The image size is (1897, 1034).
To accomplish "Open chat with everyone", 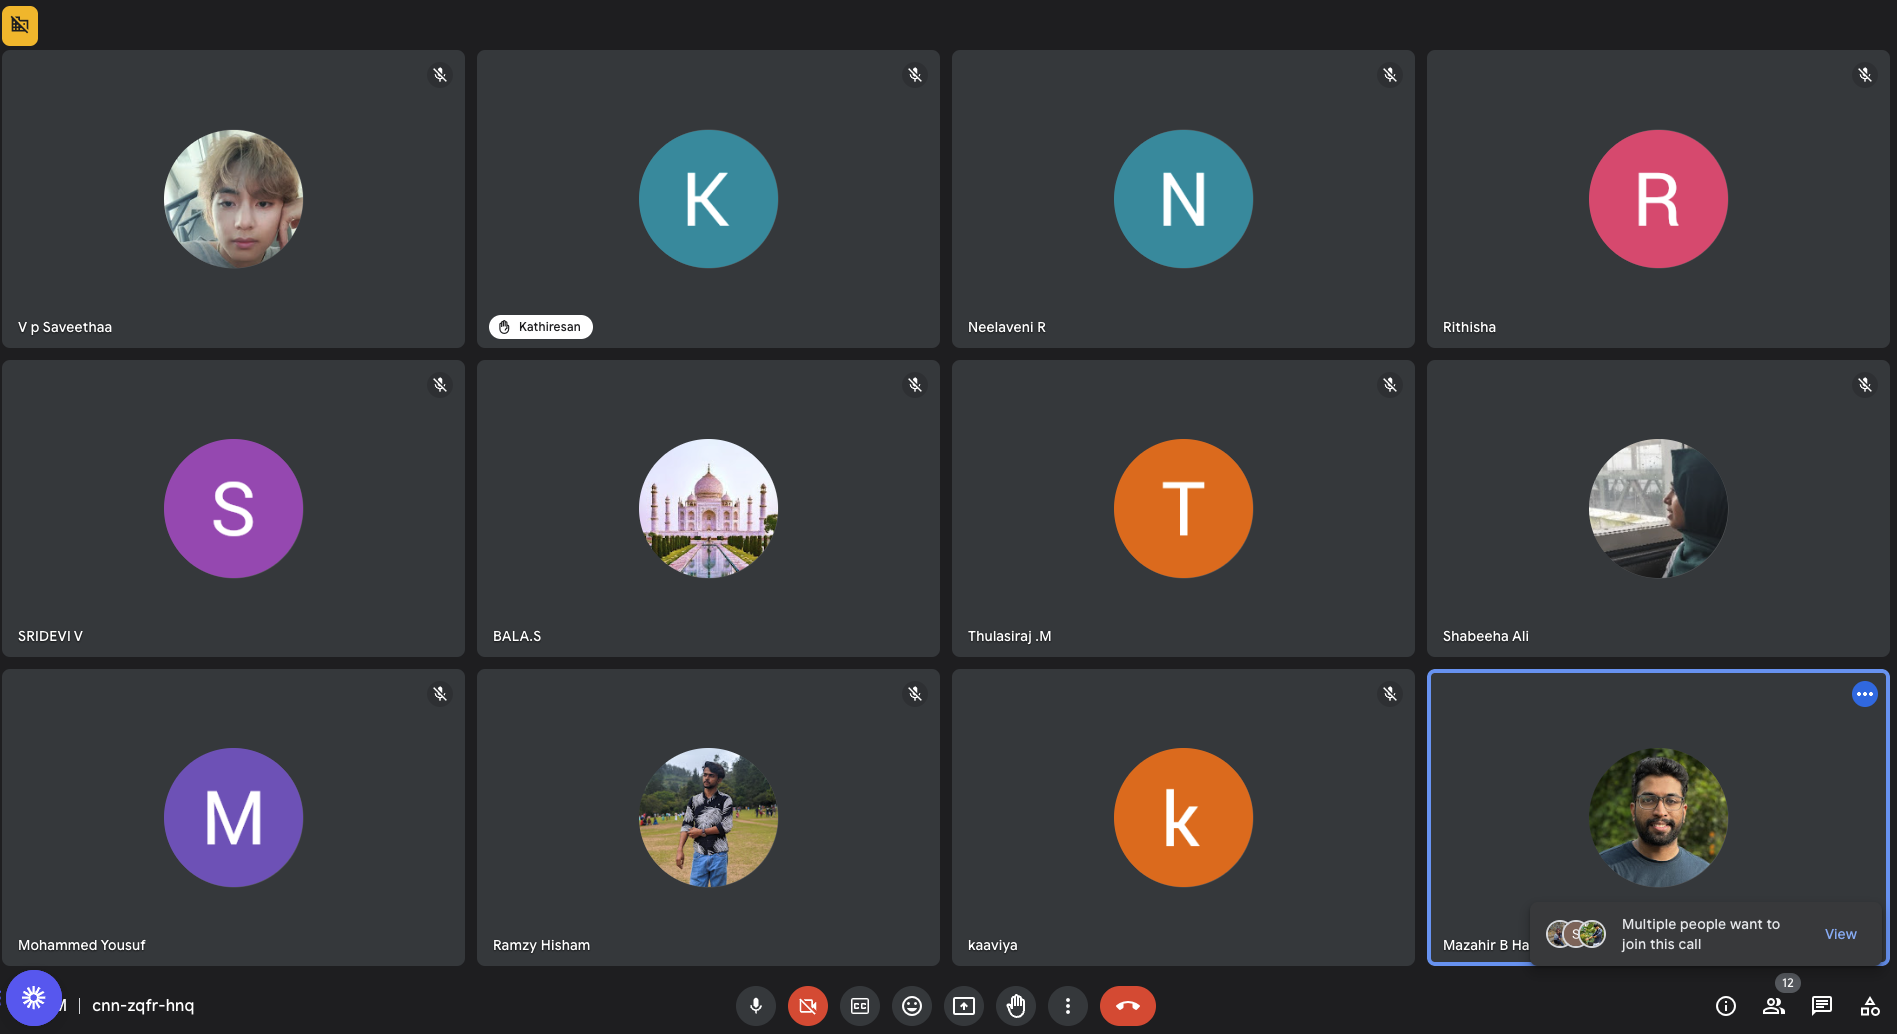I will click(x=1822, y=1006).
